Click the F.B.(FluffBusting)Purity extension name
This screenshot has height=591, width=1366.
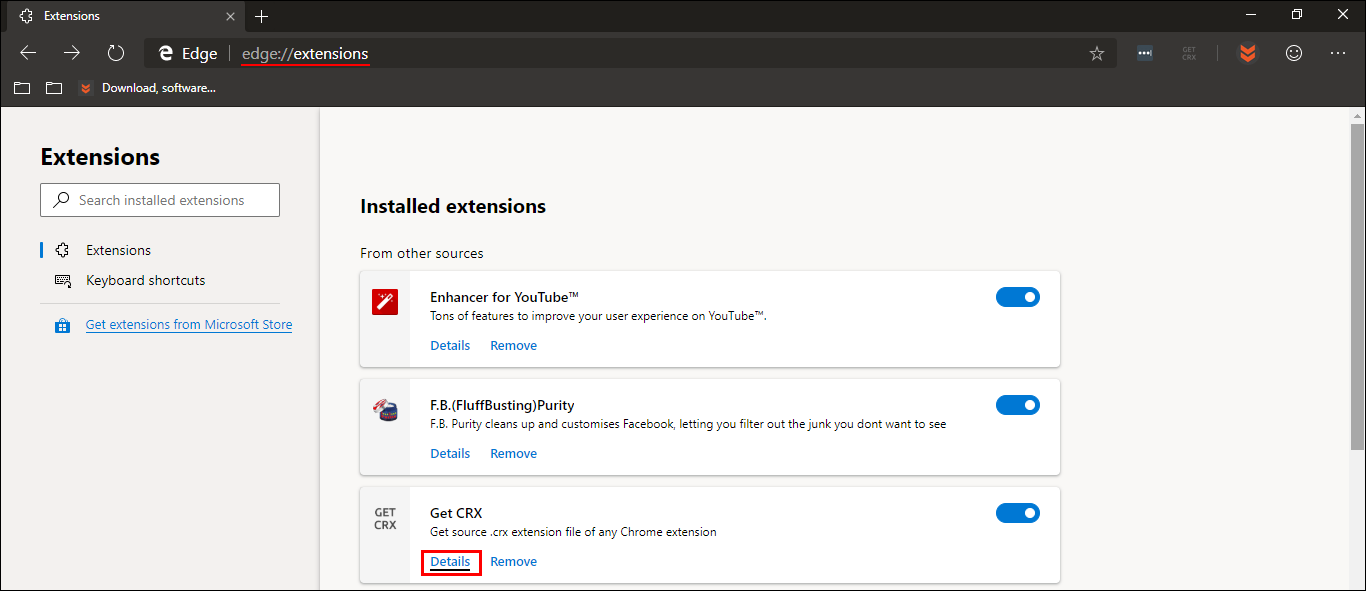(x=502, y=405)
